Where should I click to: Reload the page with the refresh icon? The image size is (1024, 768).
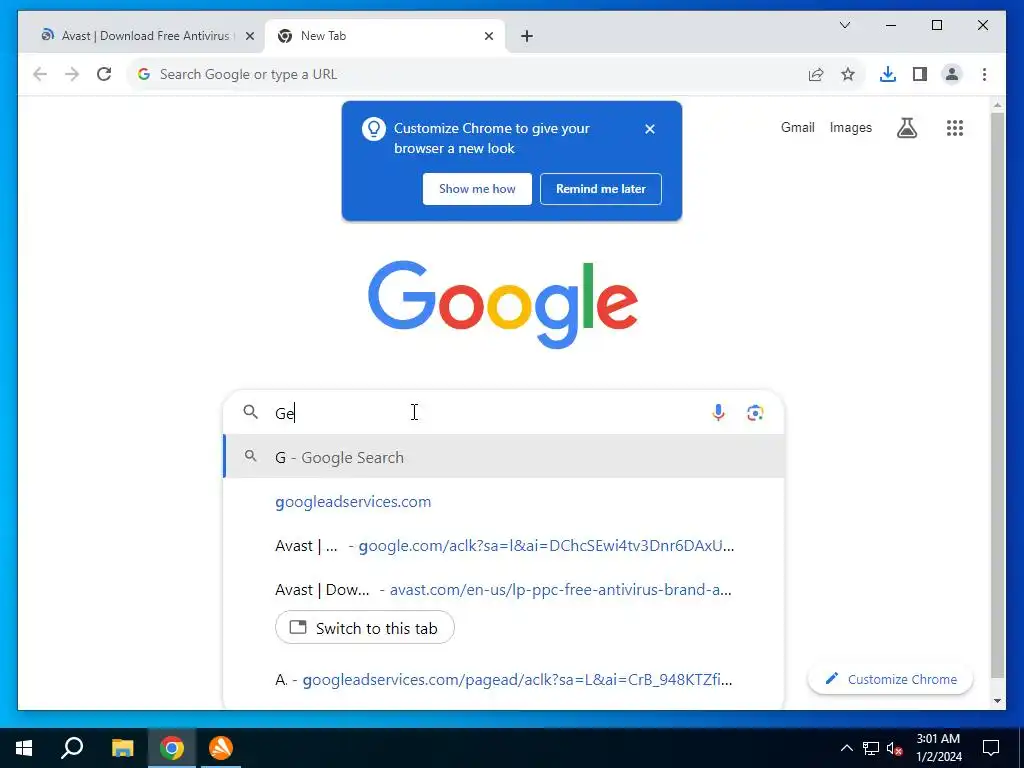(x=104, y=74)
